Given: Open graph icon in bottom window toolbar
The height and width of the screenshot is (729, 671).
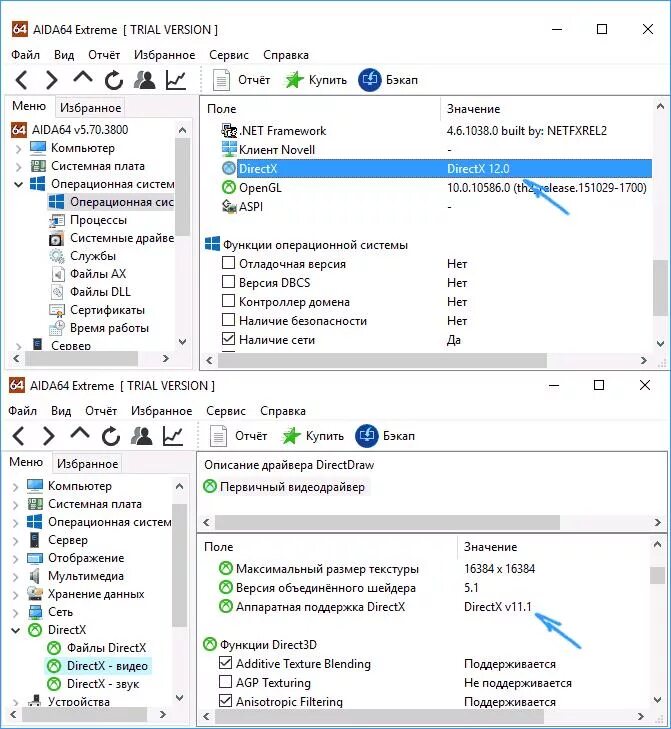Looking at the screenshot, I should (x=173, y=436).
